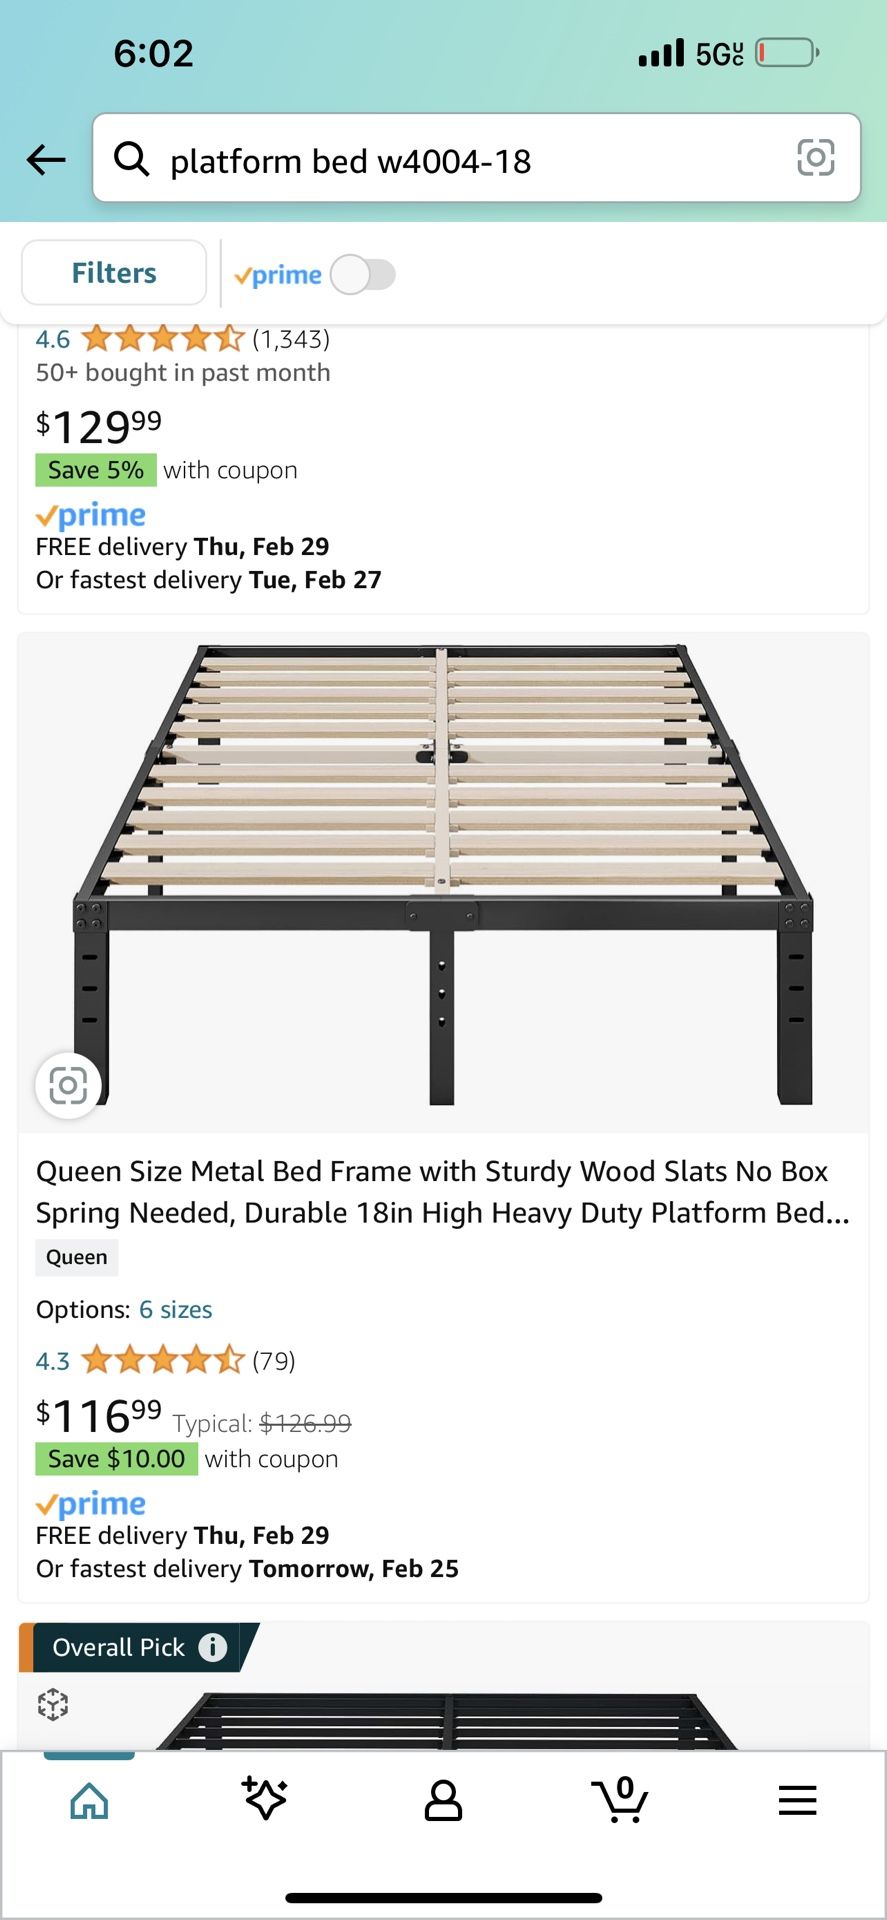Open the account profile tab
This screenshot has height=1920, width=887.
tap(443, 1801)
